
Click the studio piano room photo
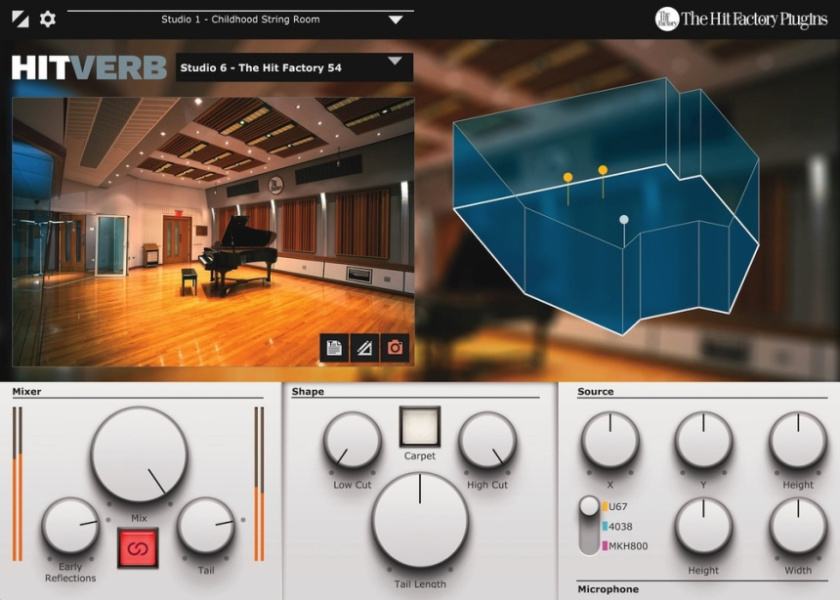[213, 231]
